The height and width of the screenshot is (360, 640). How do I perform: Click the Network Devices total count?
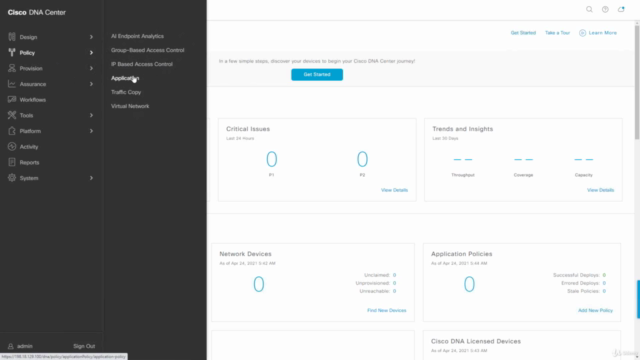pos(259,284)
